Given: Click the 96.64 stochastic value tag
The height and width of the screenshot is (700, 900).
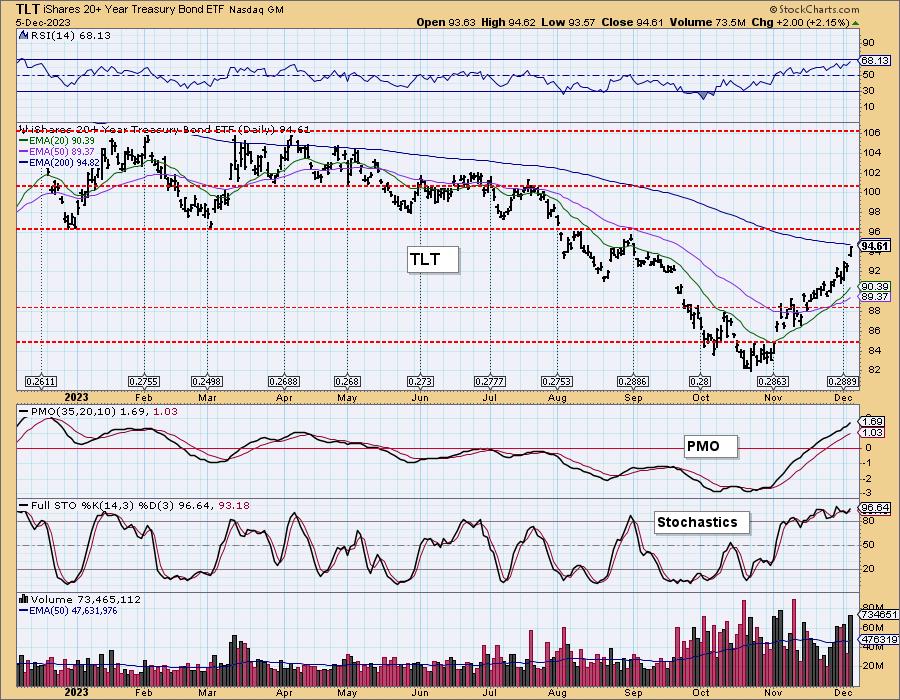Looking at the screenshot, I should pyautogui.click(x=875, y=508).
